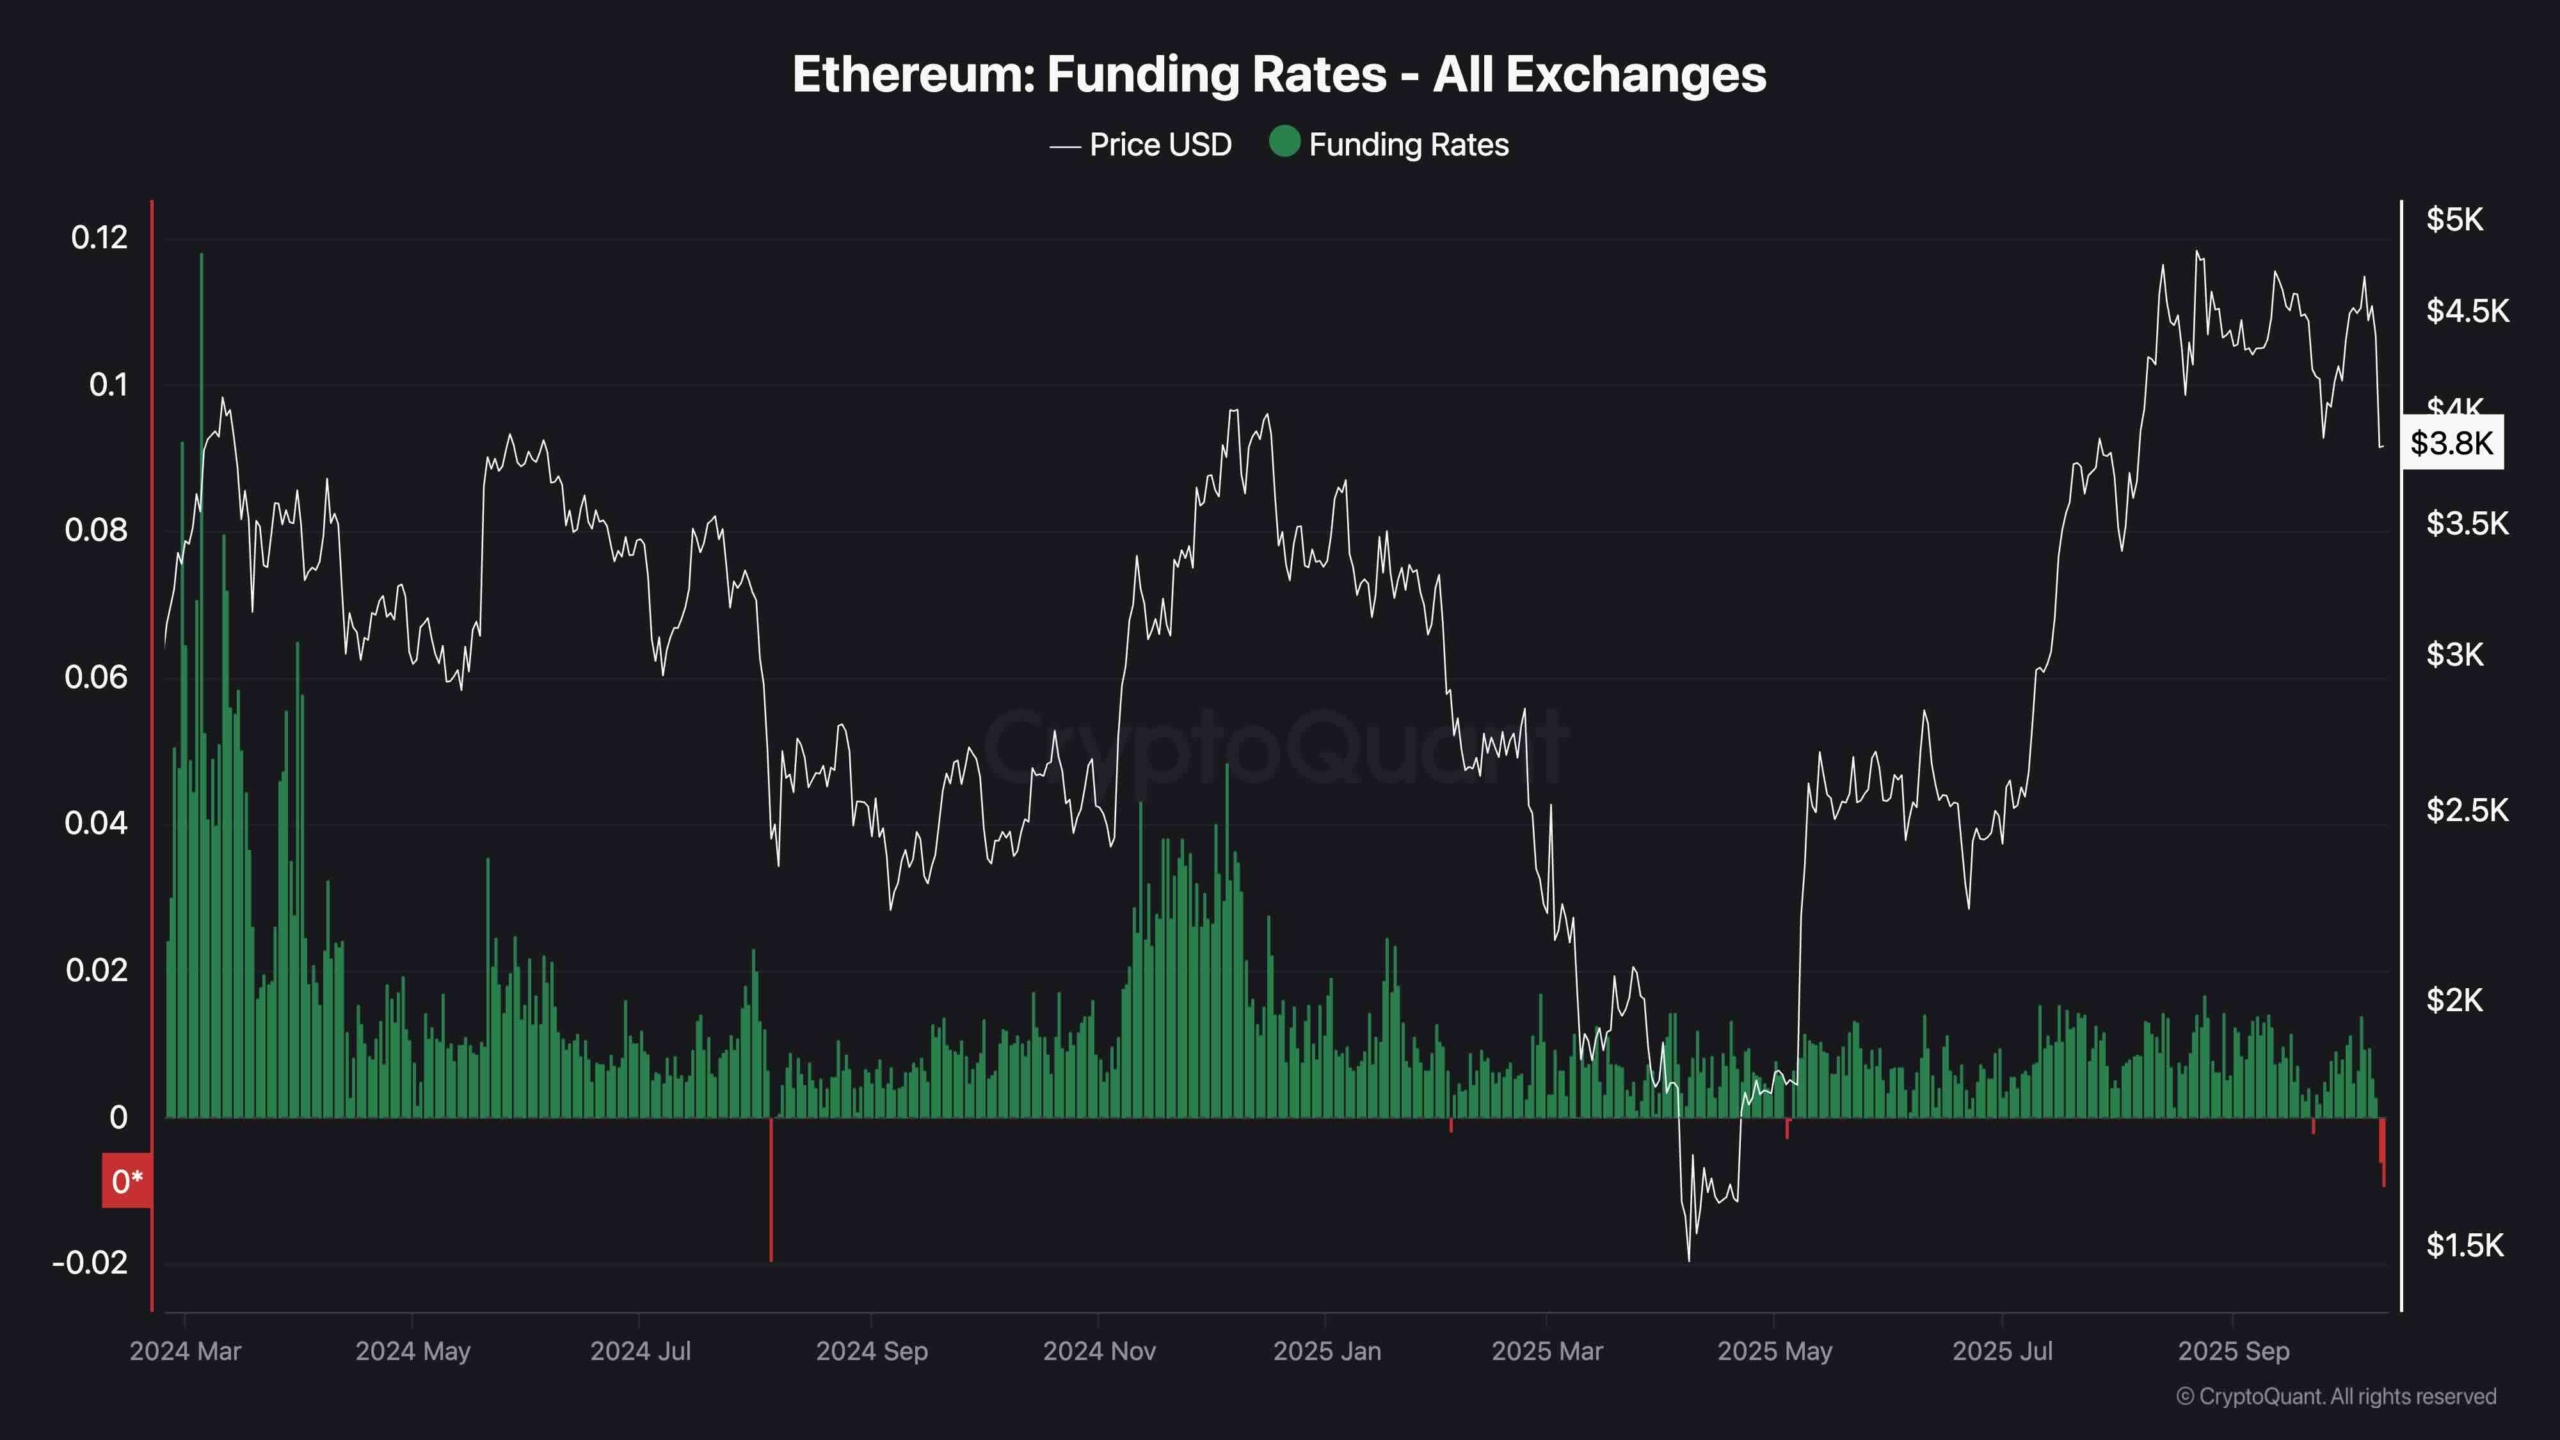Viewport: 2560px width, 1440px height.
Task: Click the Price USD legend text
Action: click(1160, 145)
